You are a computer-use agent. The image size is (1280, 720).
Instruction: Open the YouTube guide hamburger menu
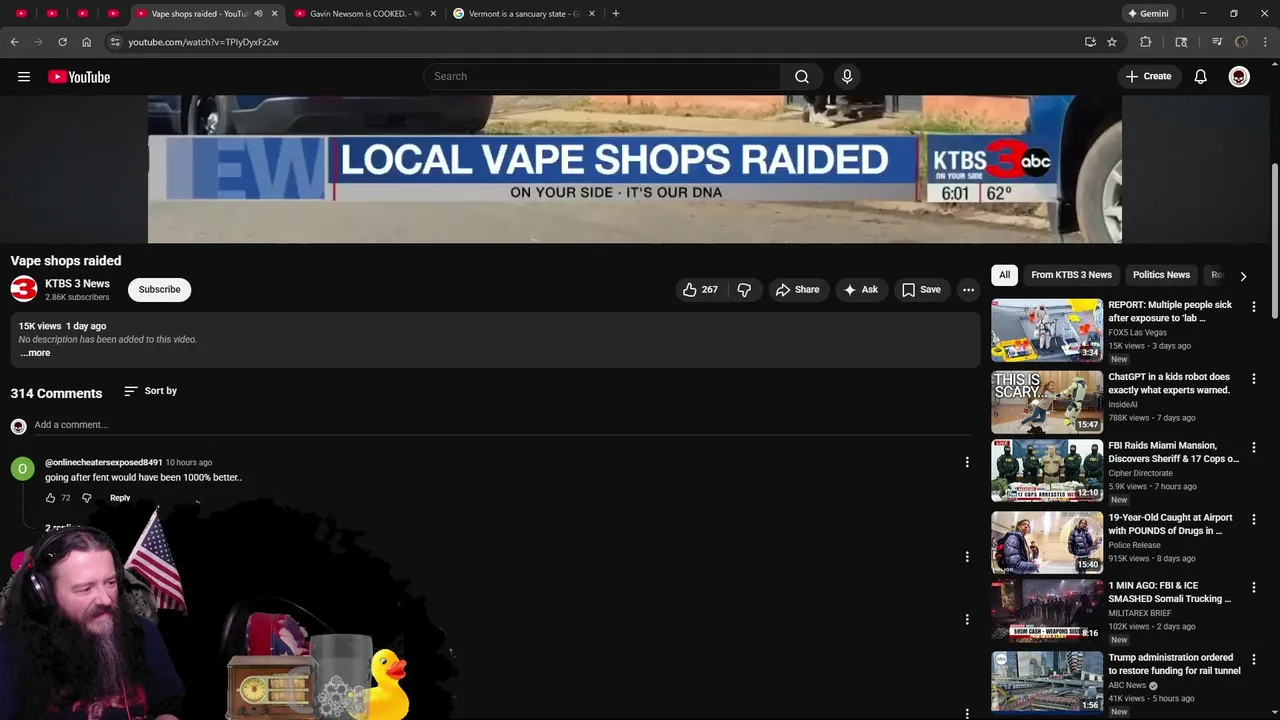click(24, 77)
